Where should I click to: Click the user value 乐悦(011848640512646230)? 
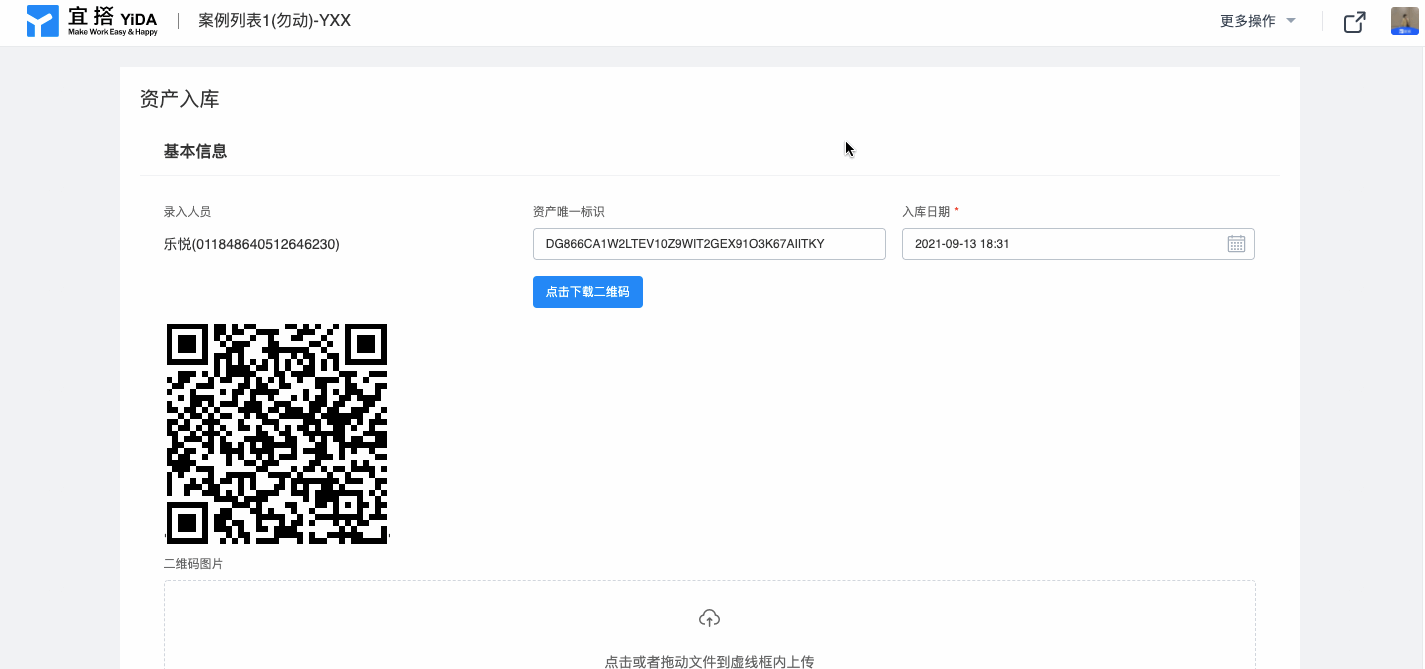(x=252, y=244)
